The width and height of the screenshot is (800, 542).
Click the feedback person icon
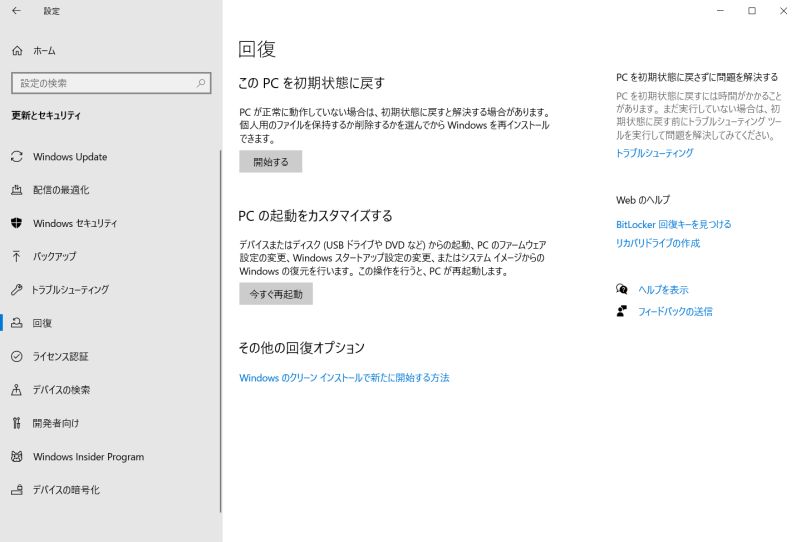tap(621, 311)
